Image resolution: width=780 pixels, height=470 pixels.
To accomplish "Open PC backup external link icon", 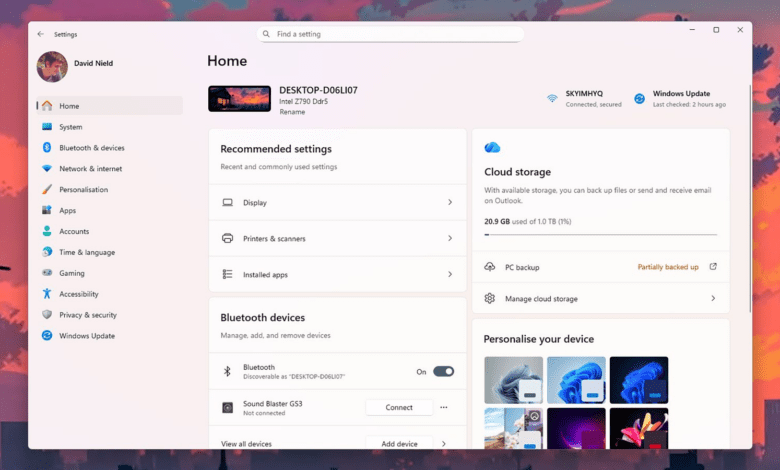I will (713, 267).
